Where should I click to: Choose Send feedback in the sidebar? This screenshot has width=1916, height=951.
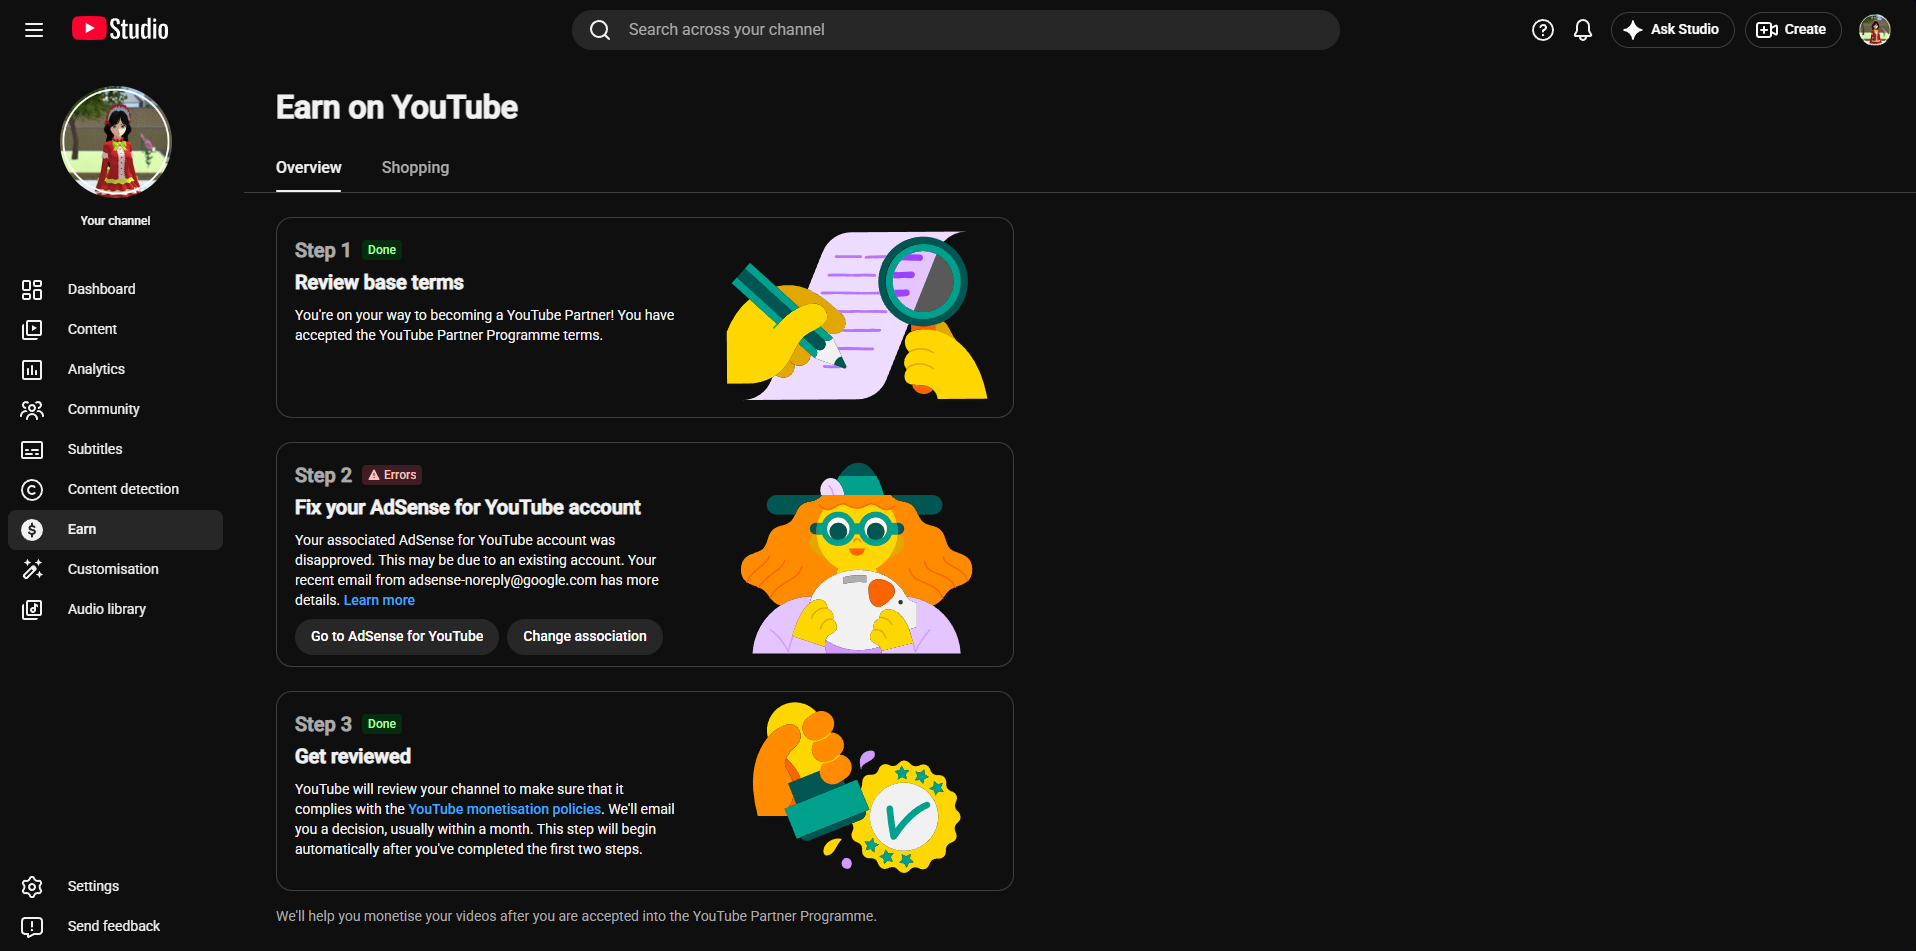click(x=115, y=927)
